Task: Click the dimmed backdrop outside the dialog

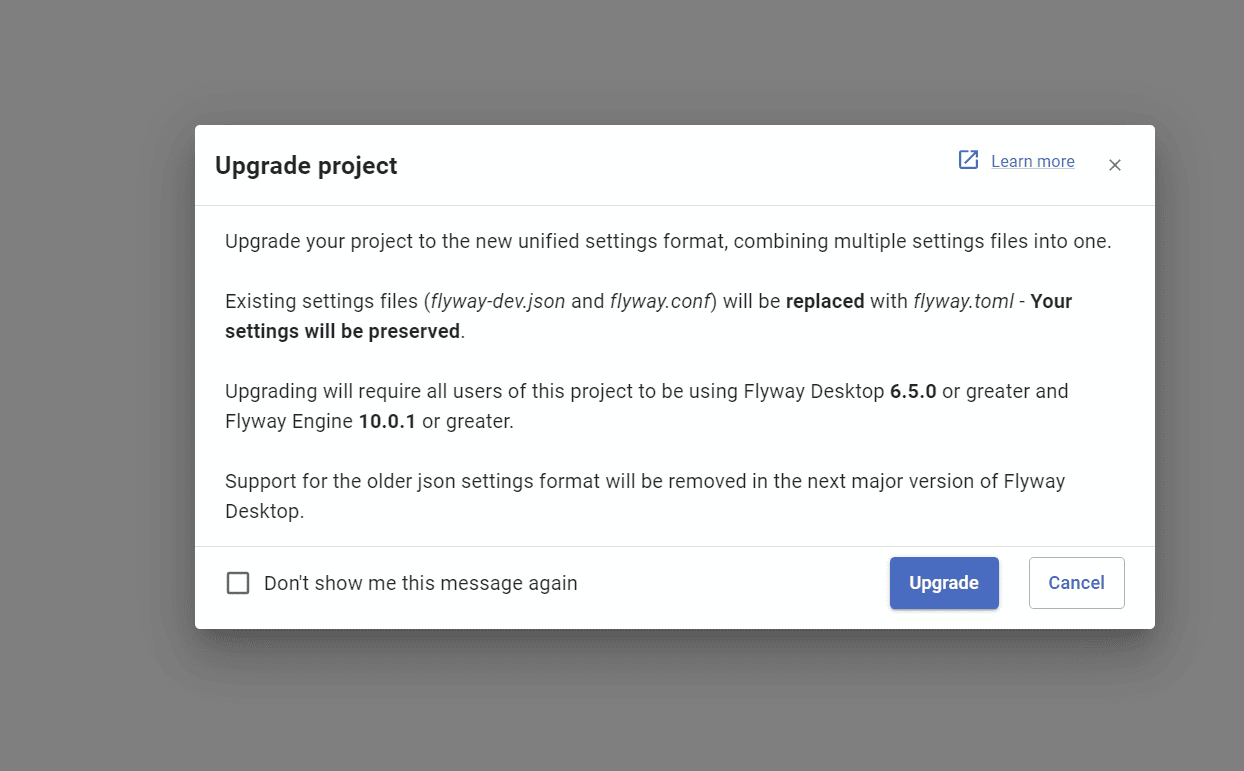Action: pyautogui.click(x=90, y=400)
